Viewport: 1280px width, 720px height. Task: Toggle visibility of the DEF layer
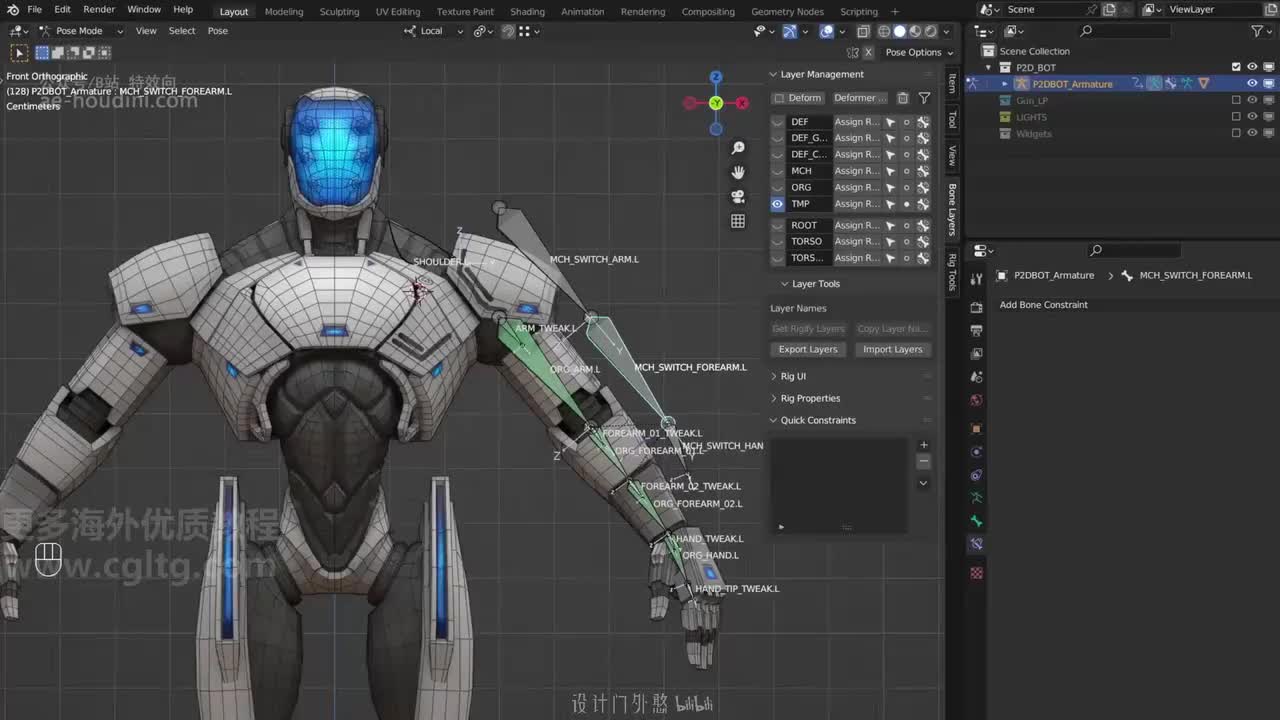pyautogui.click(x=778, y=122)
